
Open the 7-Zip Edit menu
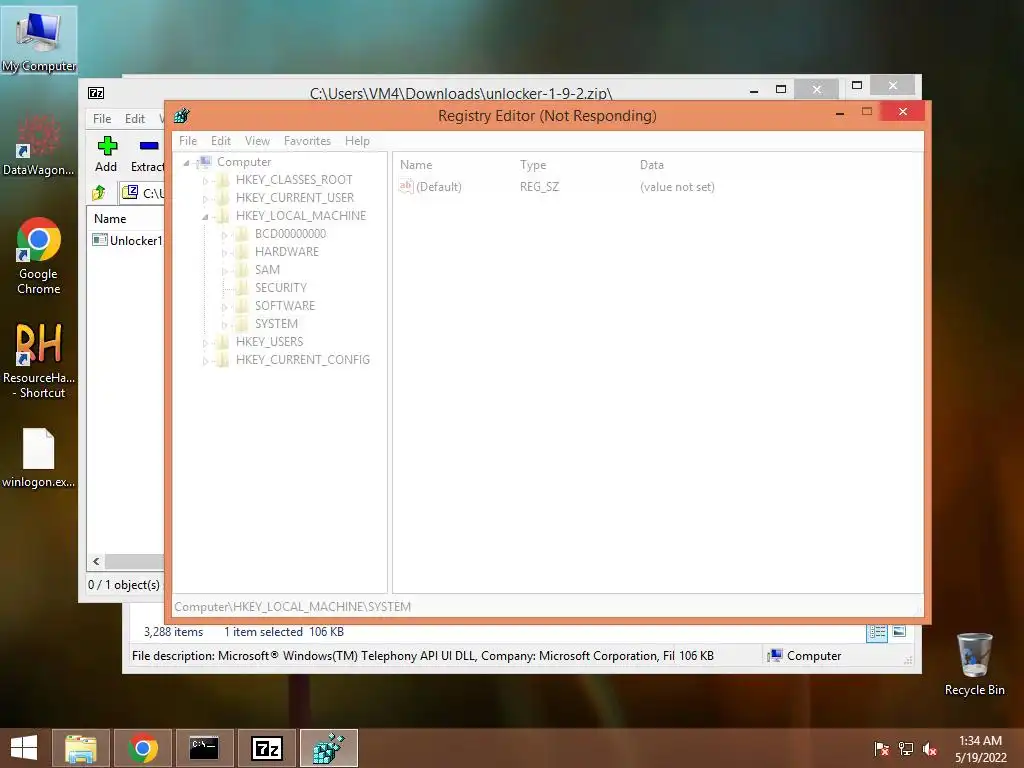pos(135,119)
